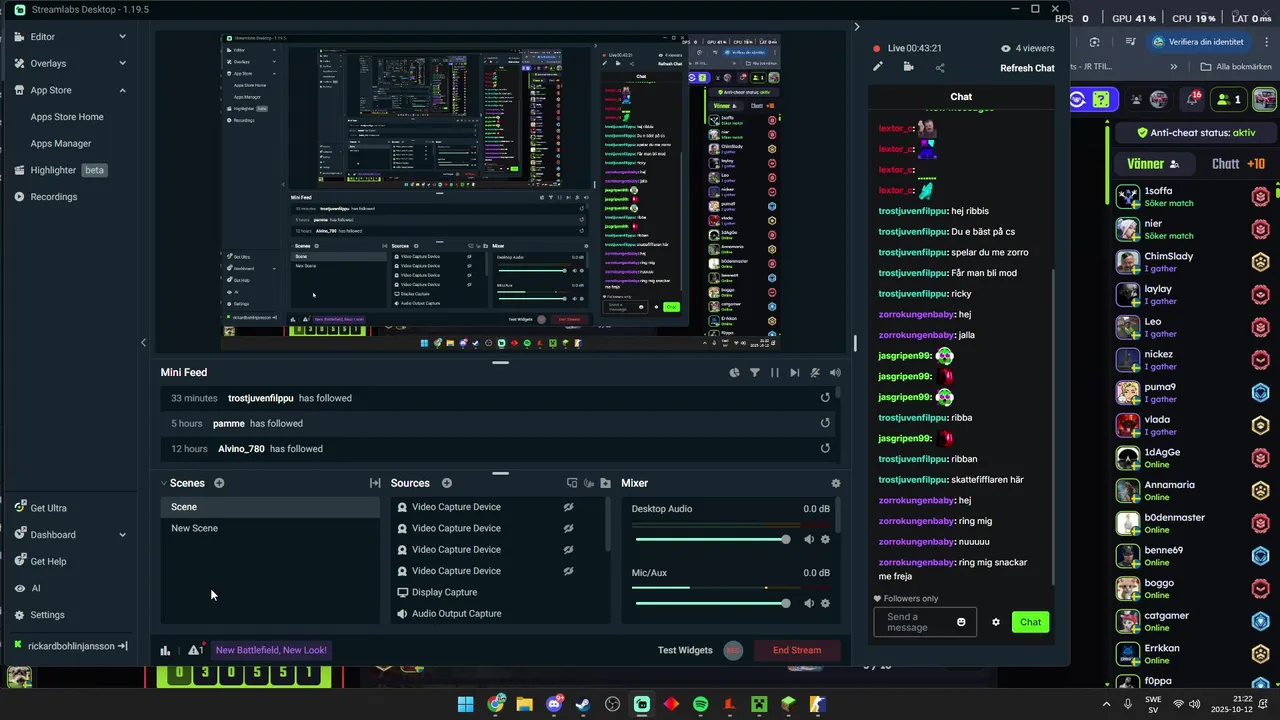This screenshot has height=720, width=1280.
Task: Open performance stats bar chart icon
Action: click(165, 650)
